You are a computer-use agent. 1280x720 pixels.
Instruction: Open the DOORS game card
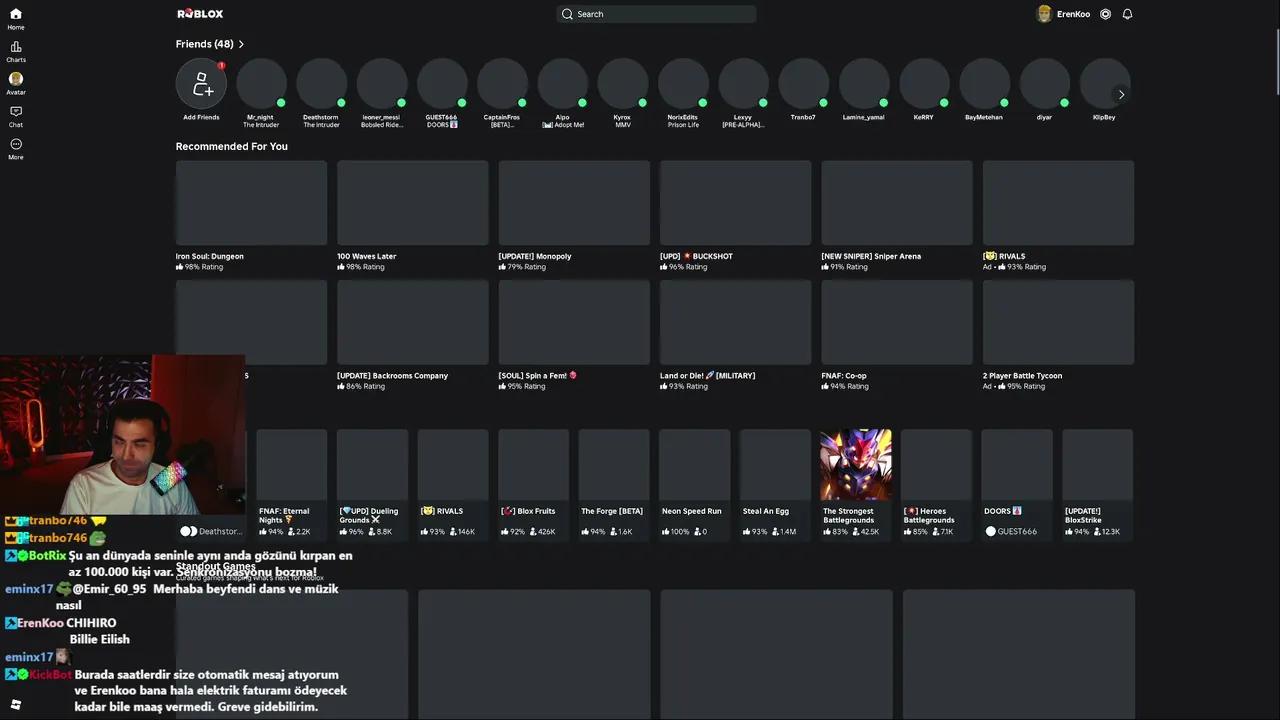click(x=1017, y=484)
